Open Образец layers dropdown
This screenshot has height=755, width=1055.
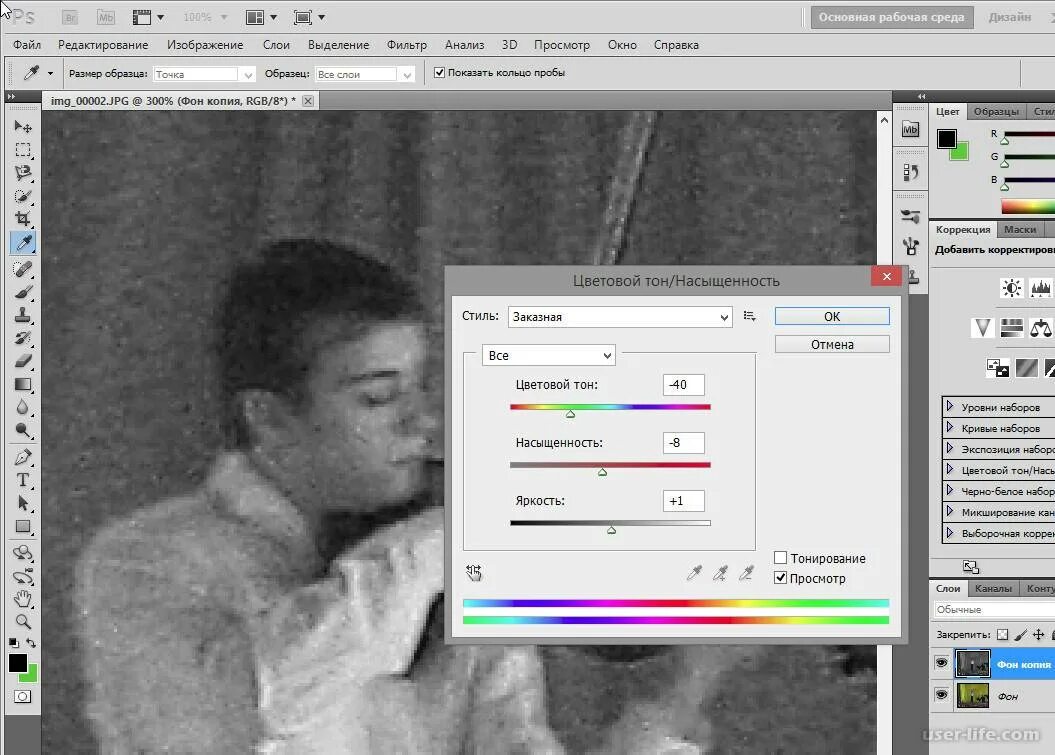(x=365, y=74)
